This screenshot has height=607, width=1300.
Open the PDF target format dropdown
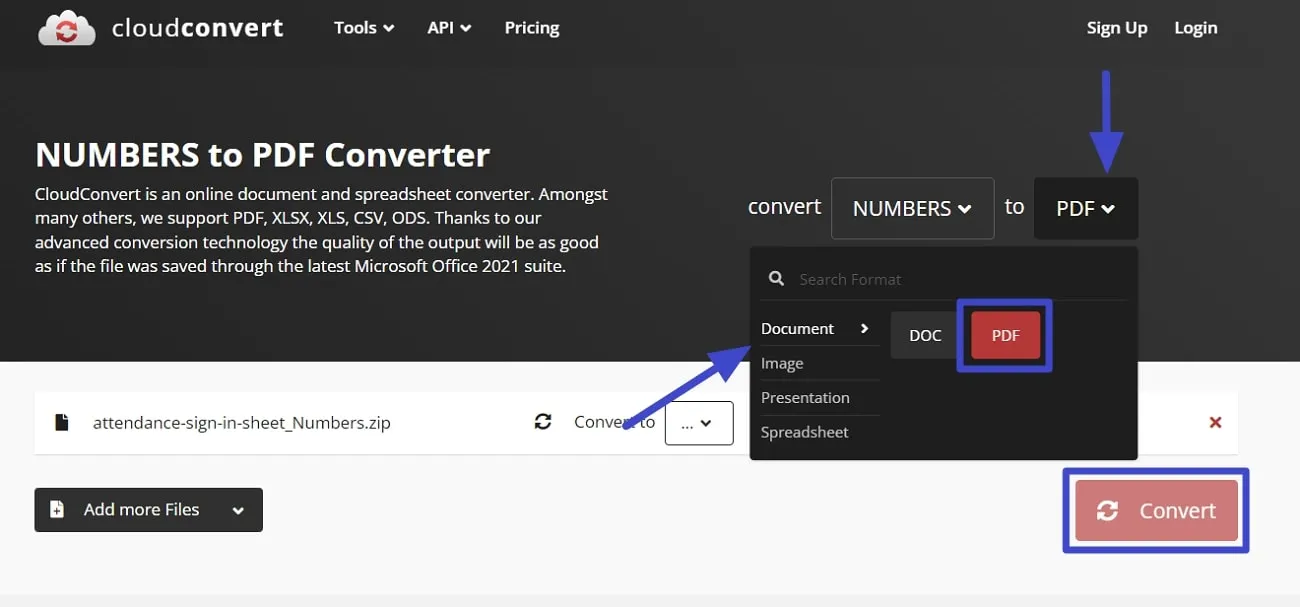[1085, 208]
